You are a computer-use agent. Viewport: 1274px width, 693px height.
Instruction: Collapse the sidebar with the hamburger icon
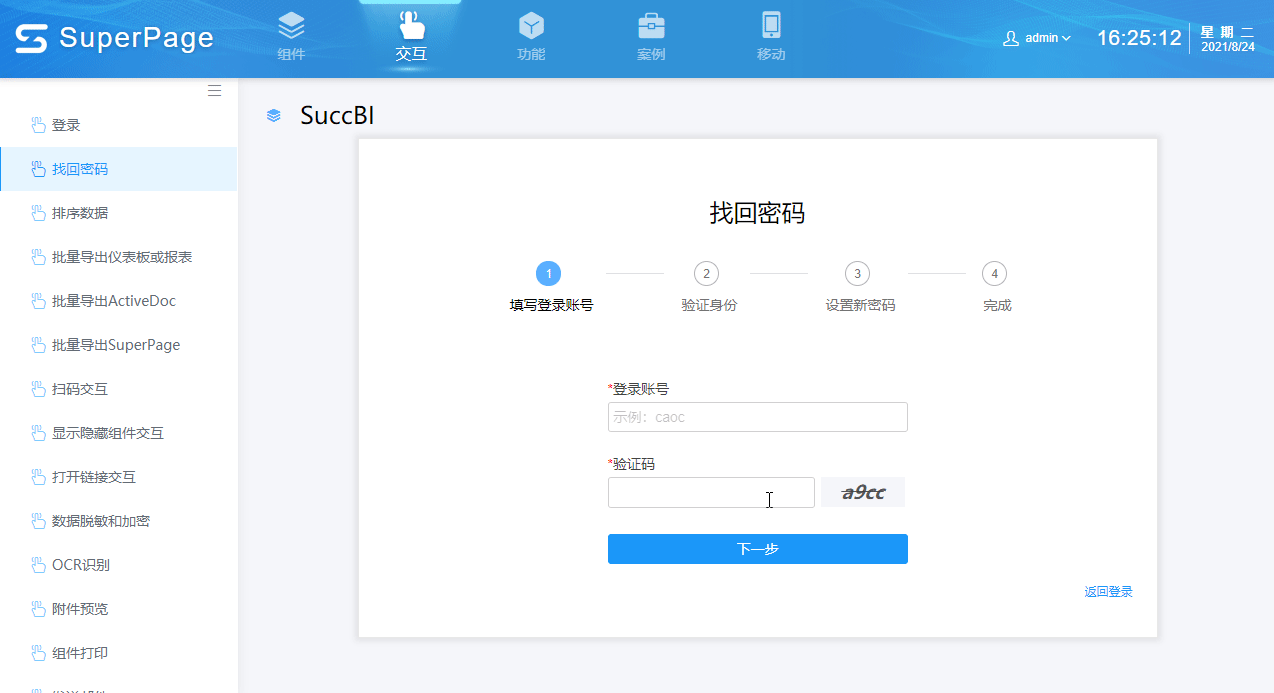pyautogui.click(x=214, y=89)
